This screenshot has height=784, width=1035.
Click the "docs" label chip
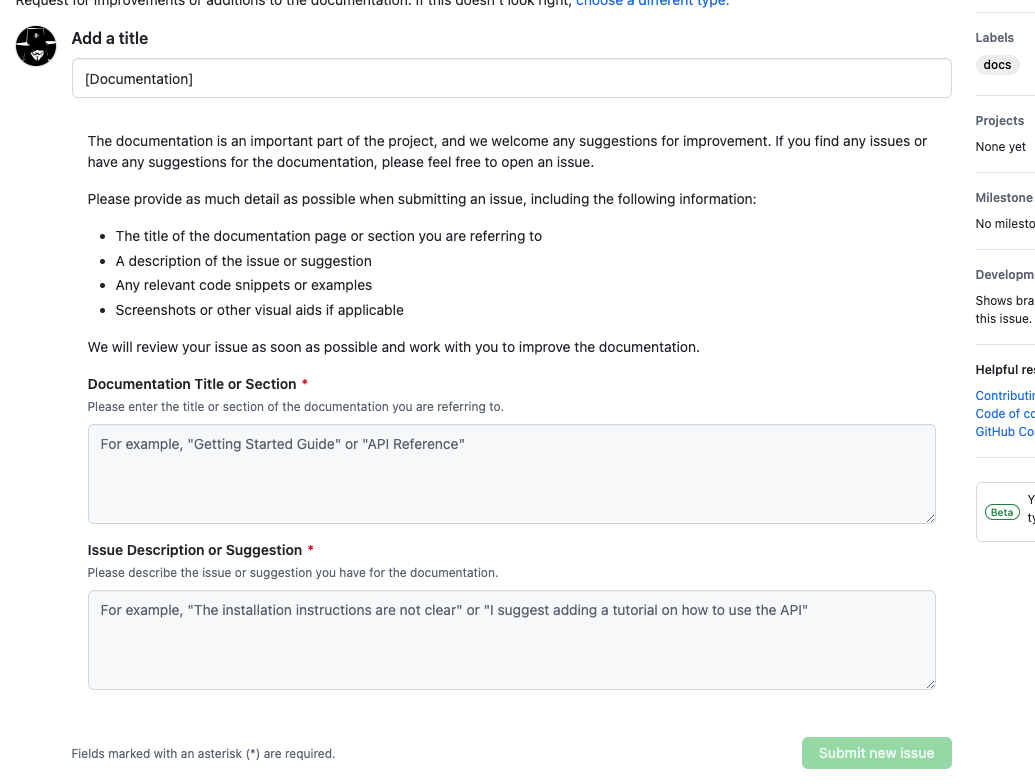pos(997,65)
